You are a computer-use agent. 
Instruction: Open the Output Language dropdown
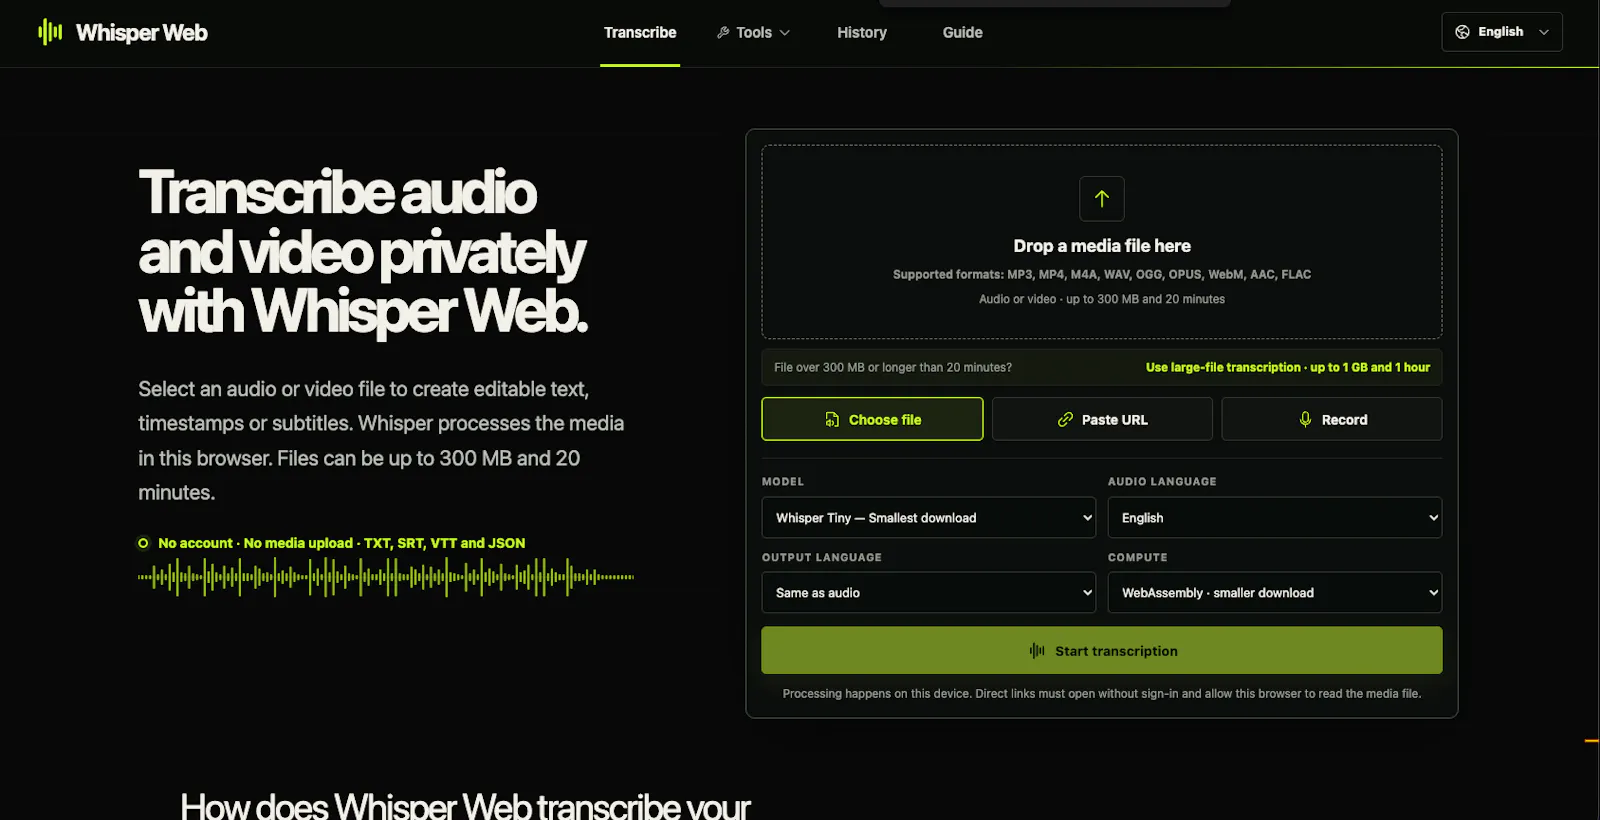coord(929,593)
